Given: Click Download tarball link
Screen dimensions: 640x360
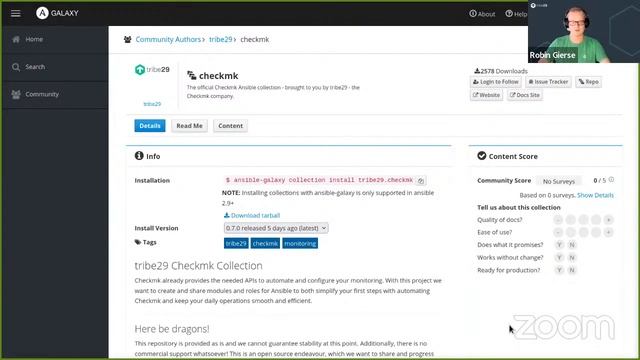Looking at the screenshot, I should coord(252,215).
